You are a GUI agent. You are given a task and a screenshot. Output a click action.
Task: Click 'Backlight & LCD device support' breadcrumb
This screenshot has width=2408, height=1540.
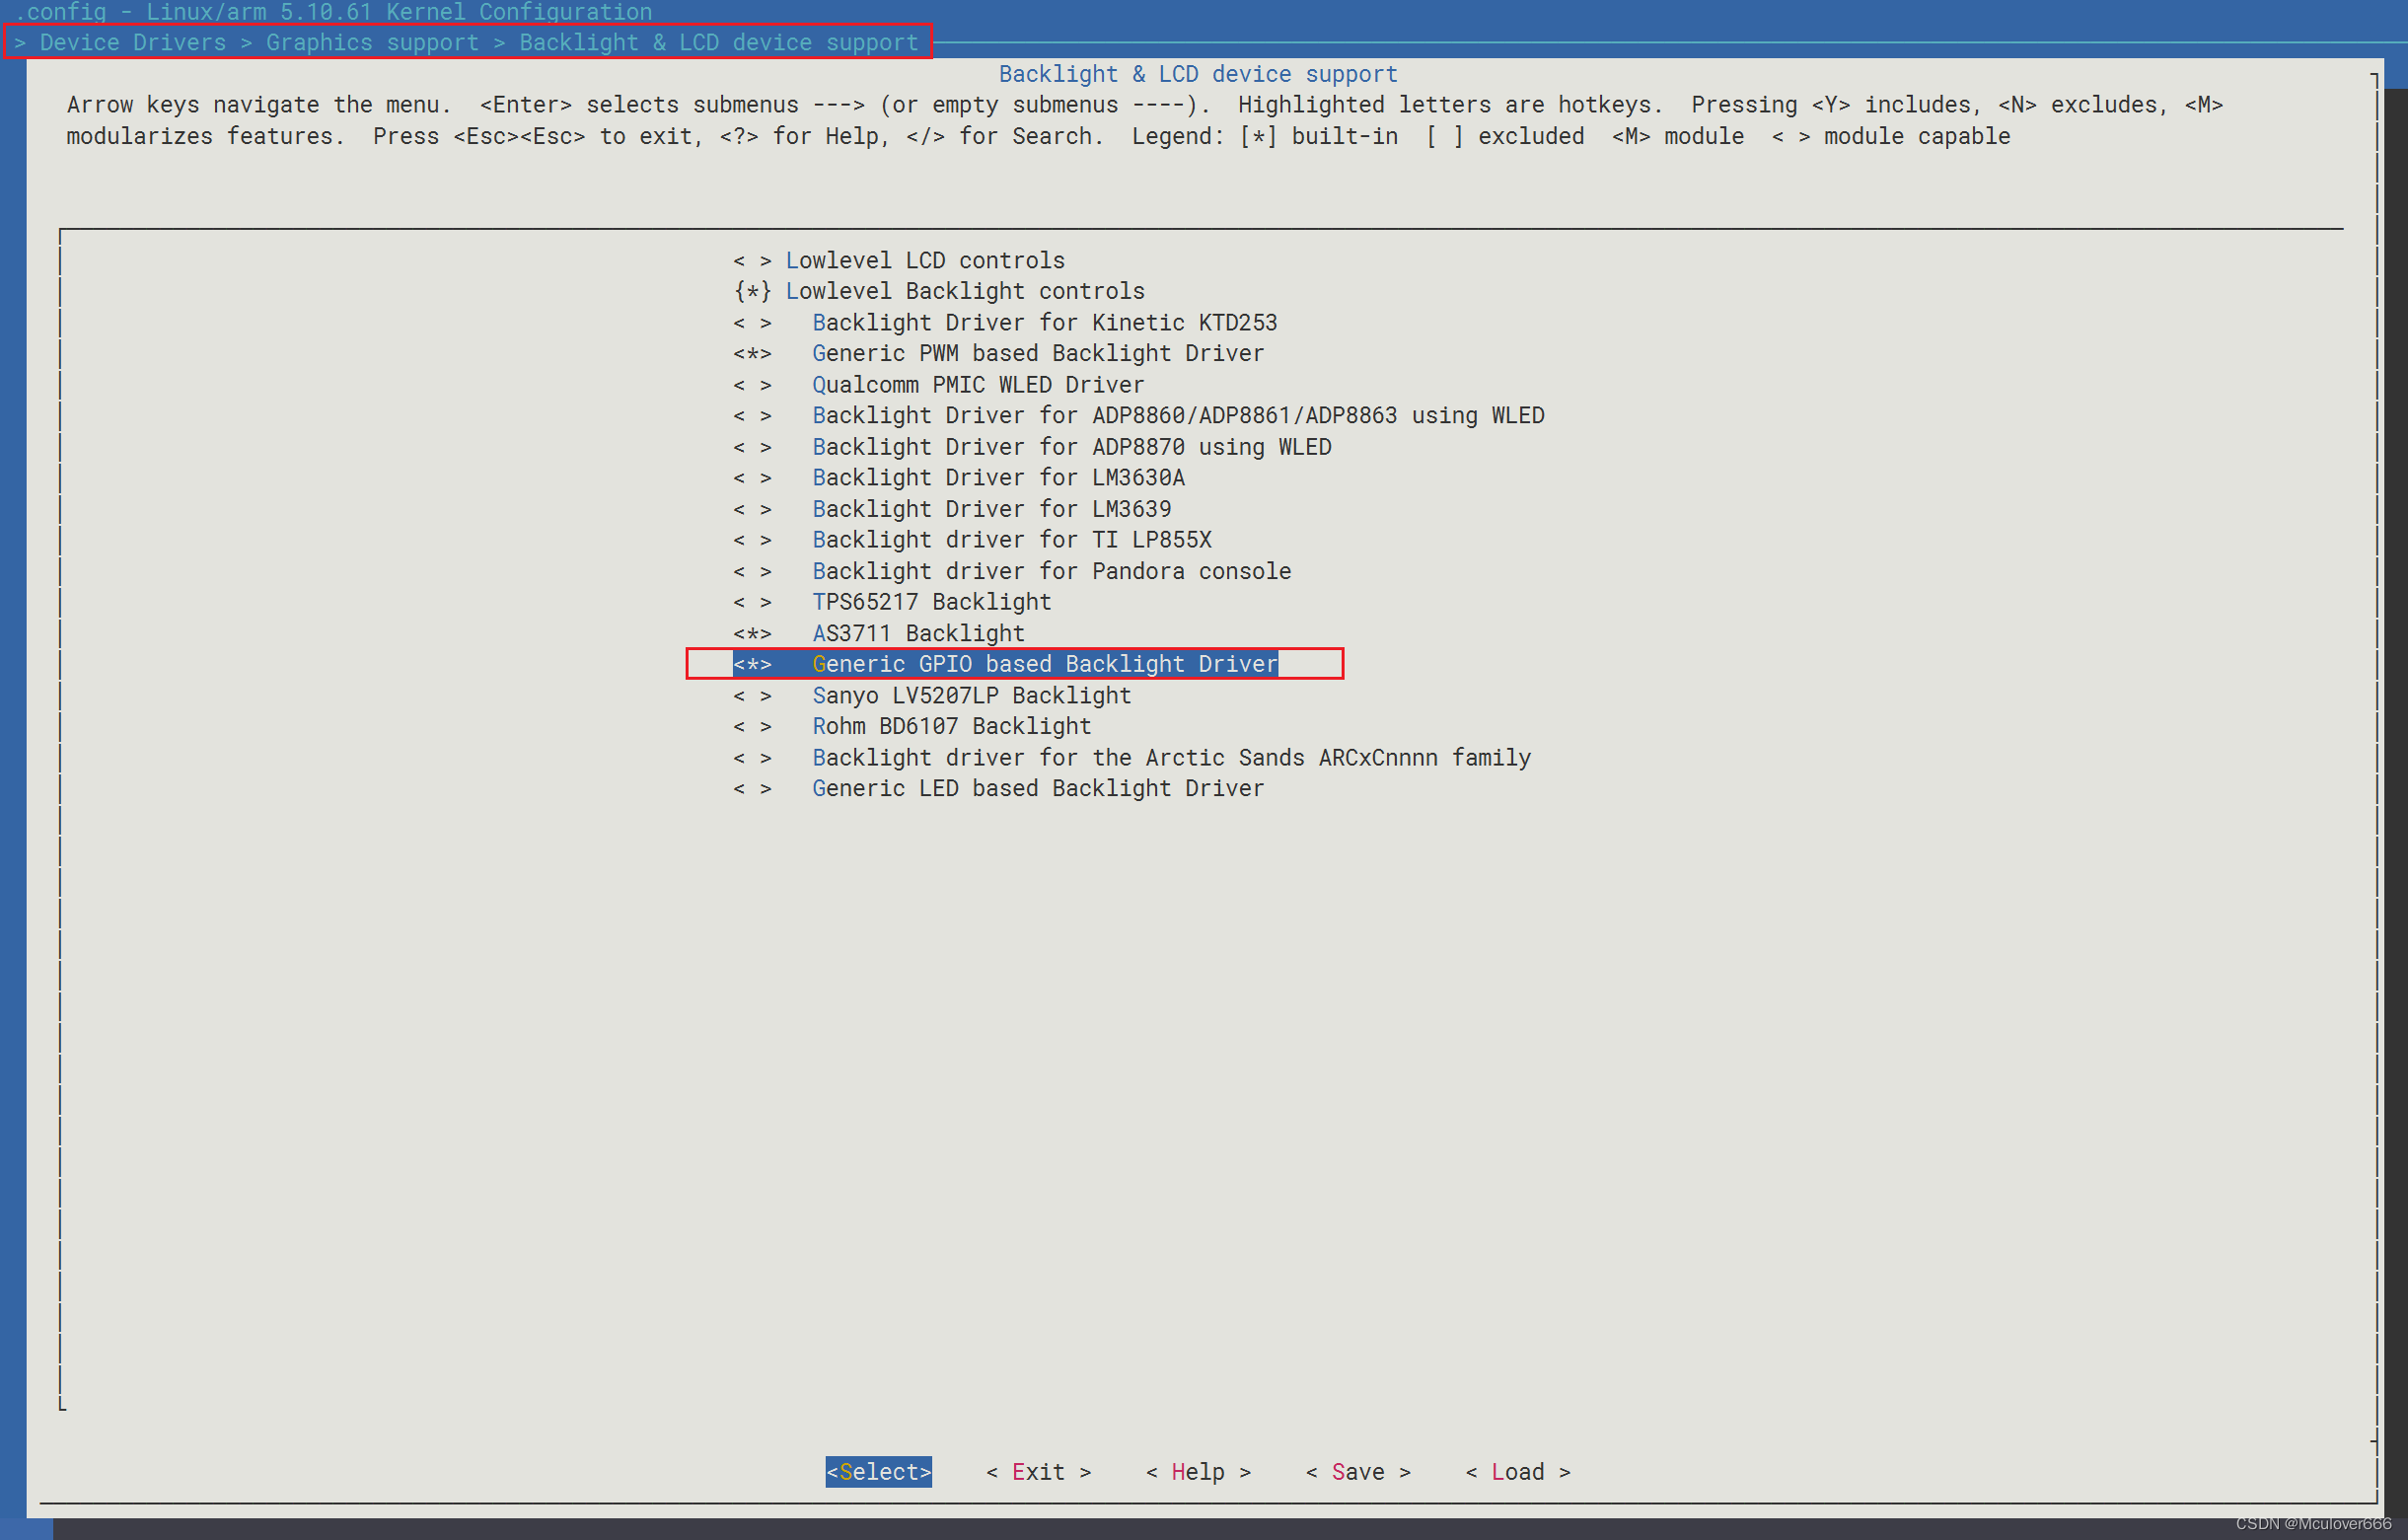(718, 43)
